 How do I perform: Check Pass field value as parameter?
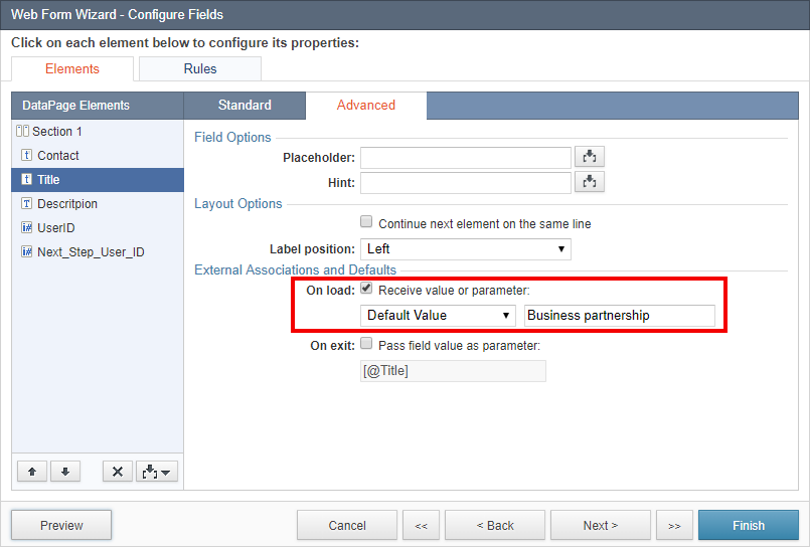tap(366, 343)
